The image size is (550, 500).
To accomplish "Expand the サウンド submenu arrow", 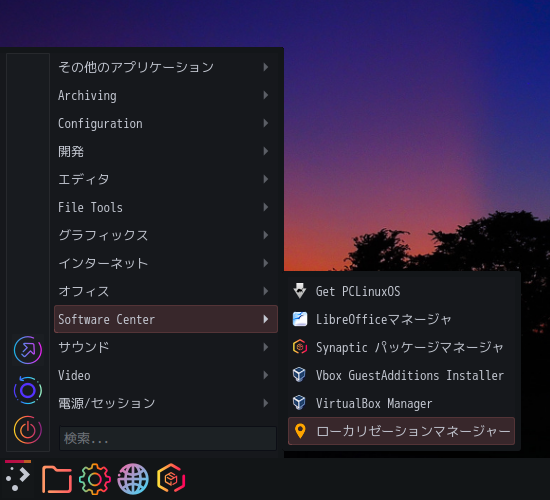I will (266, 347).
